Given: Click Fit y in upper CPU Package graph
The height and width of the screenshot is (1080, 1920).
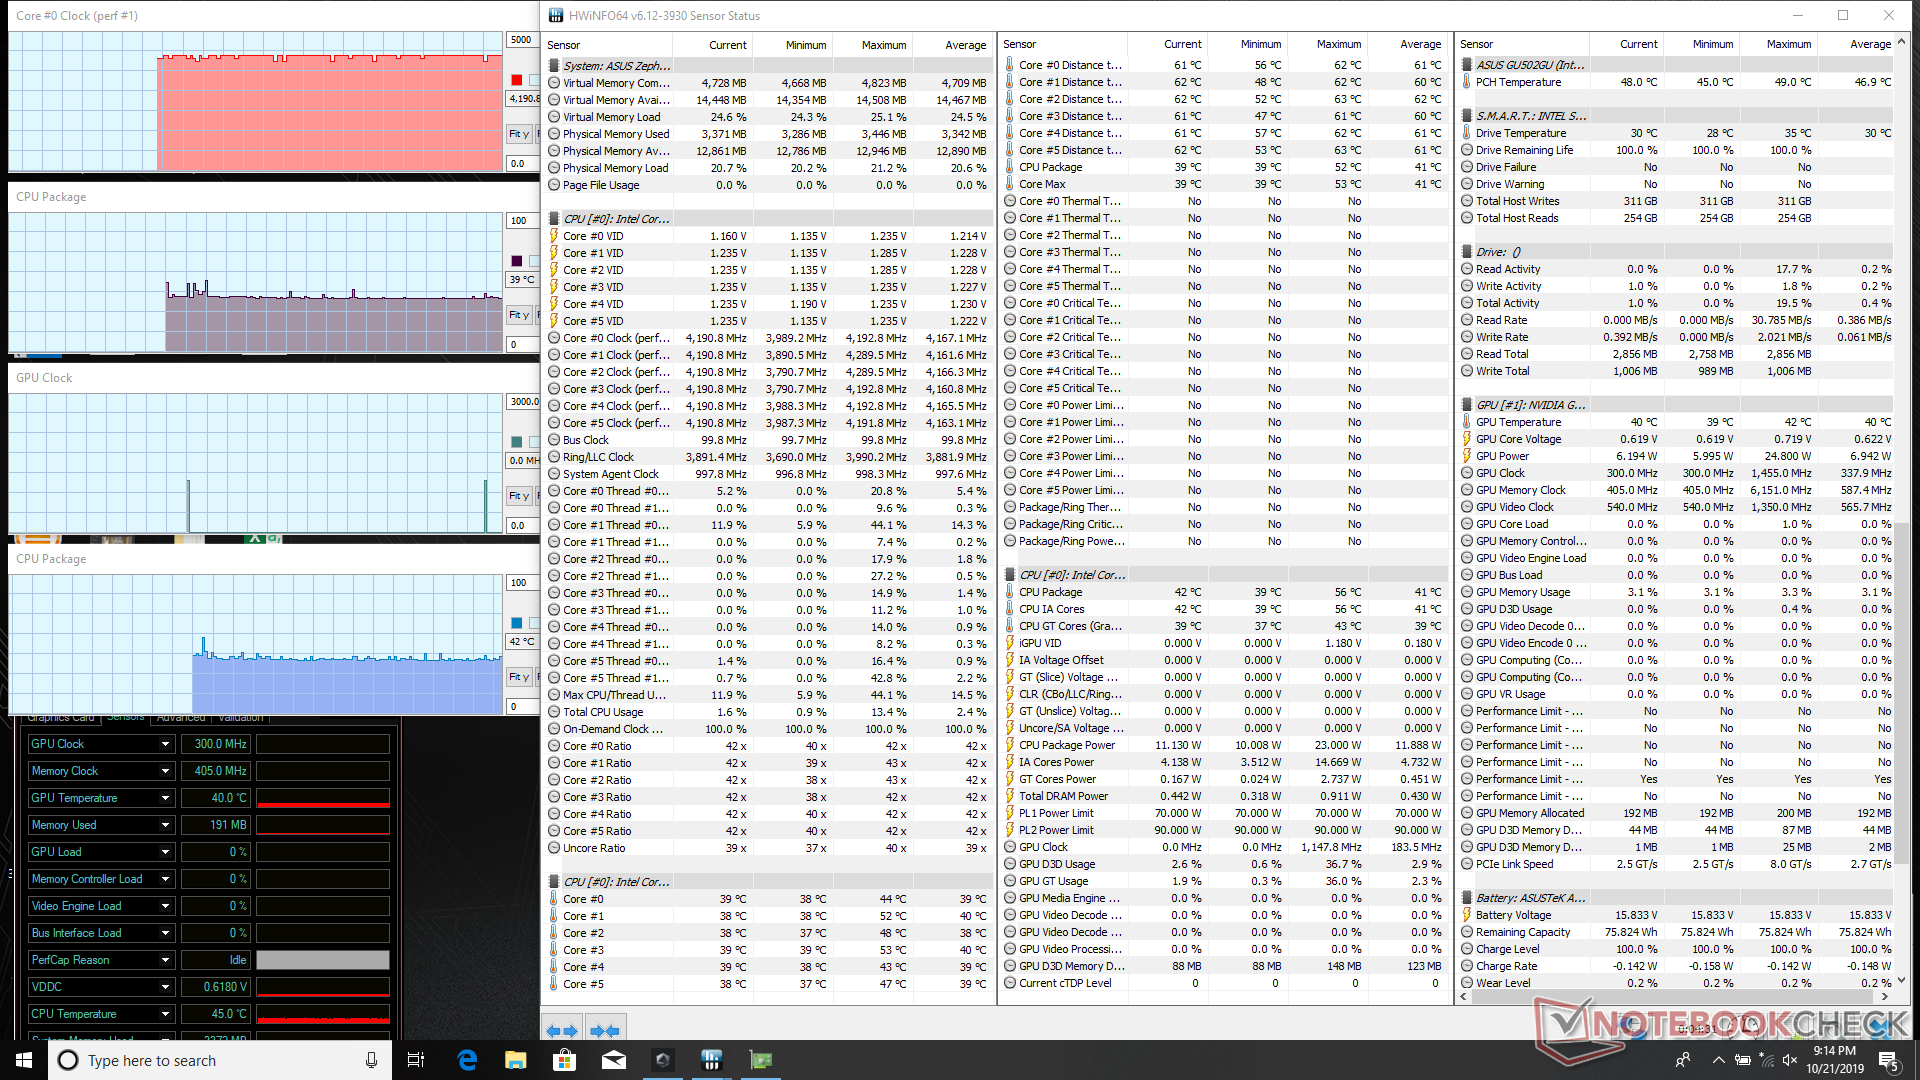Looking at the screenshot, I should 519,315.
